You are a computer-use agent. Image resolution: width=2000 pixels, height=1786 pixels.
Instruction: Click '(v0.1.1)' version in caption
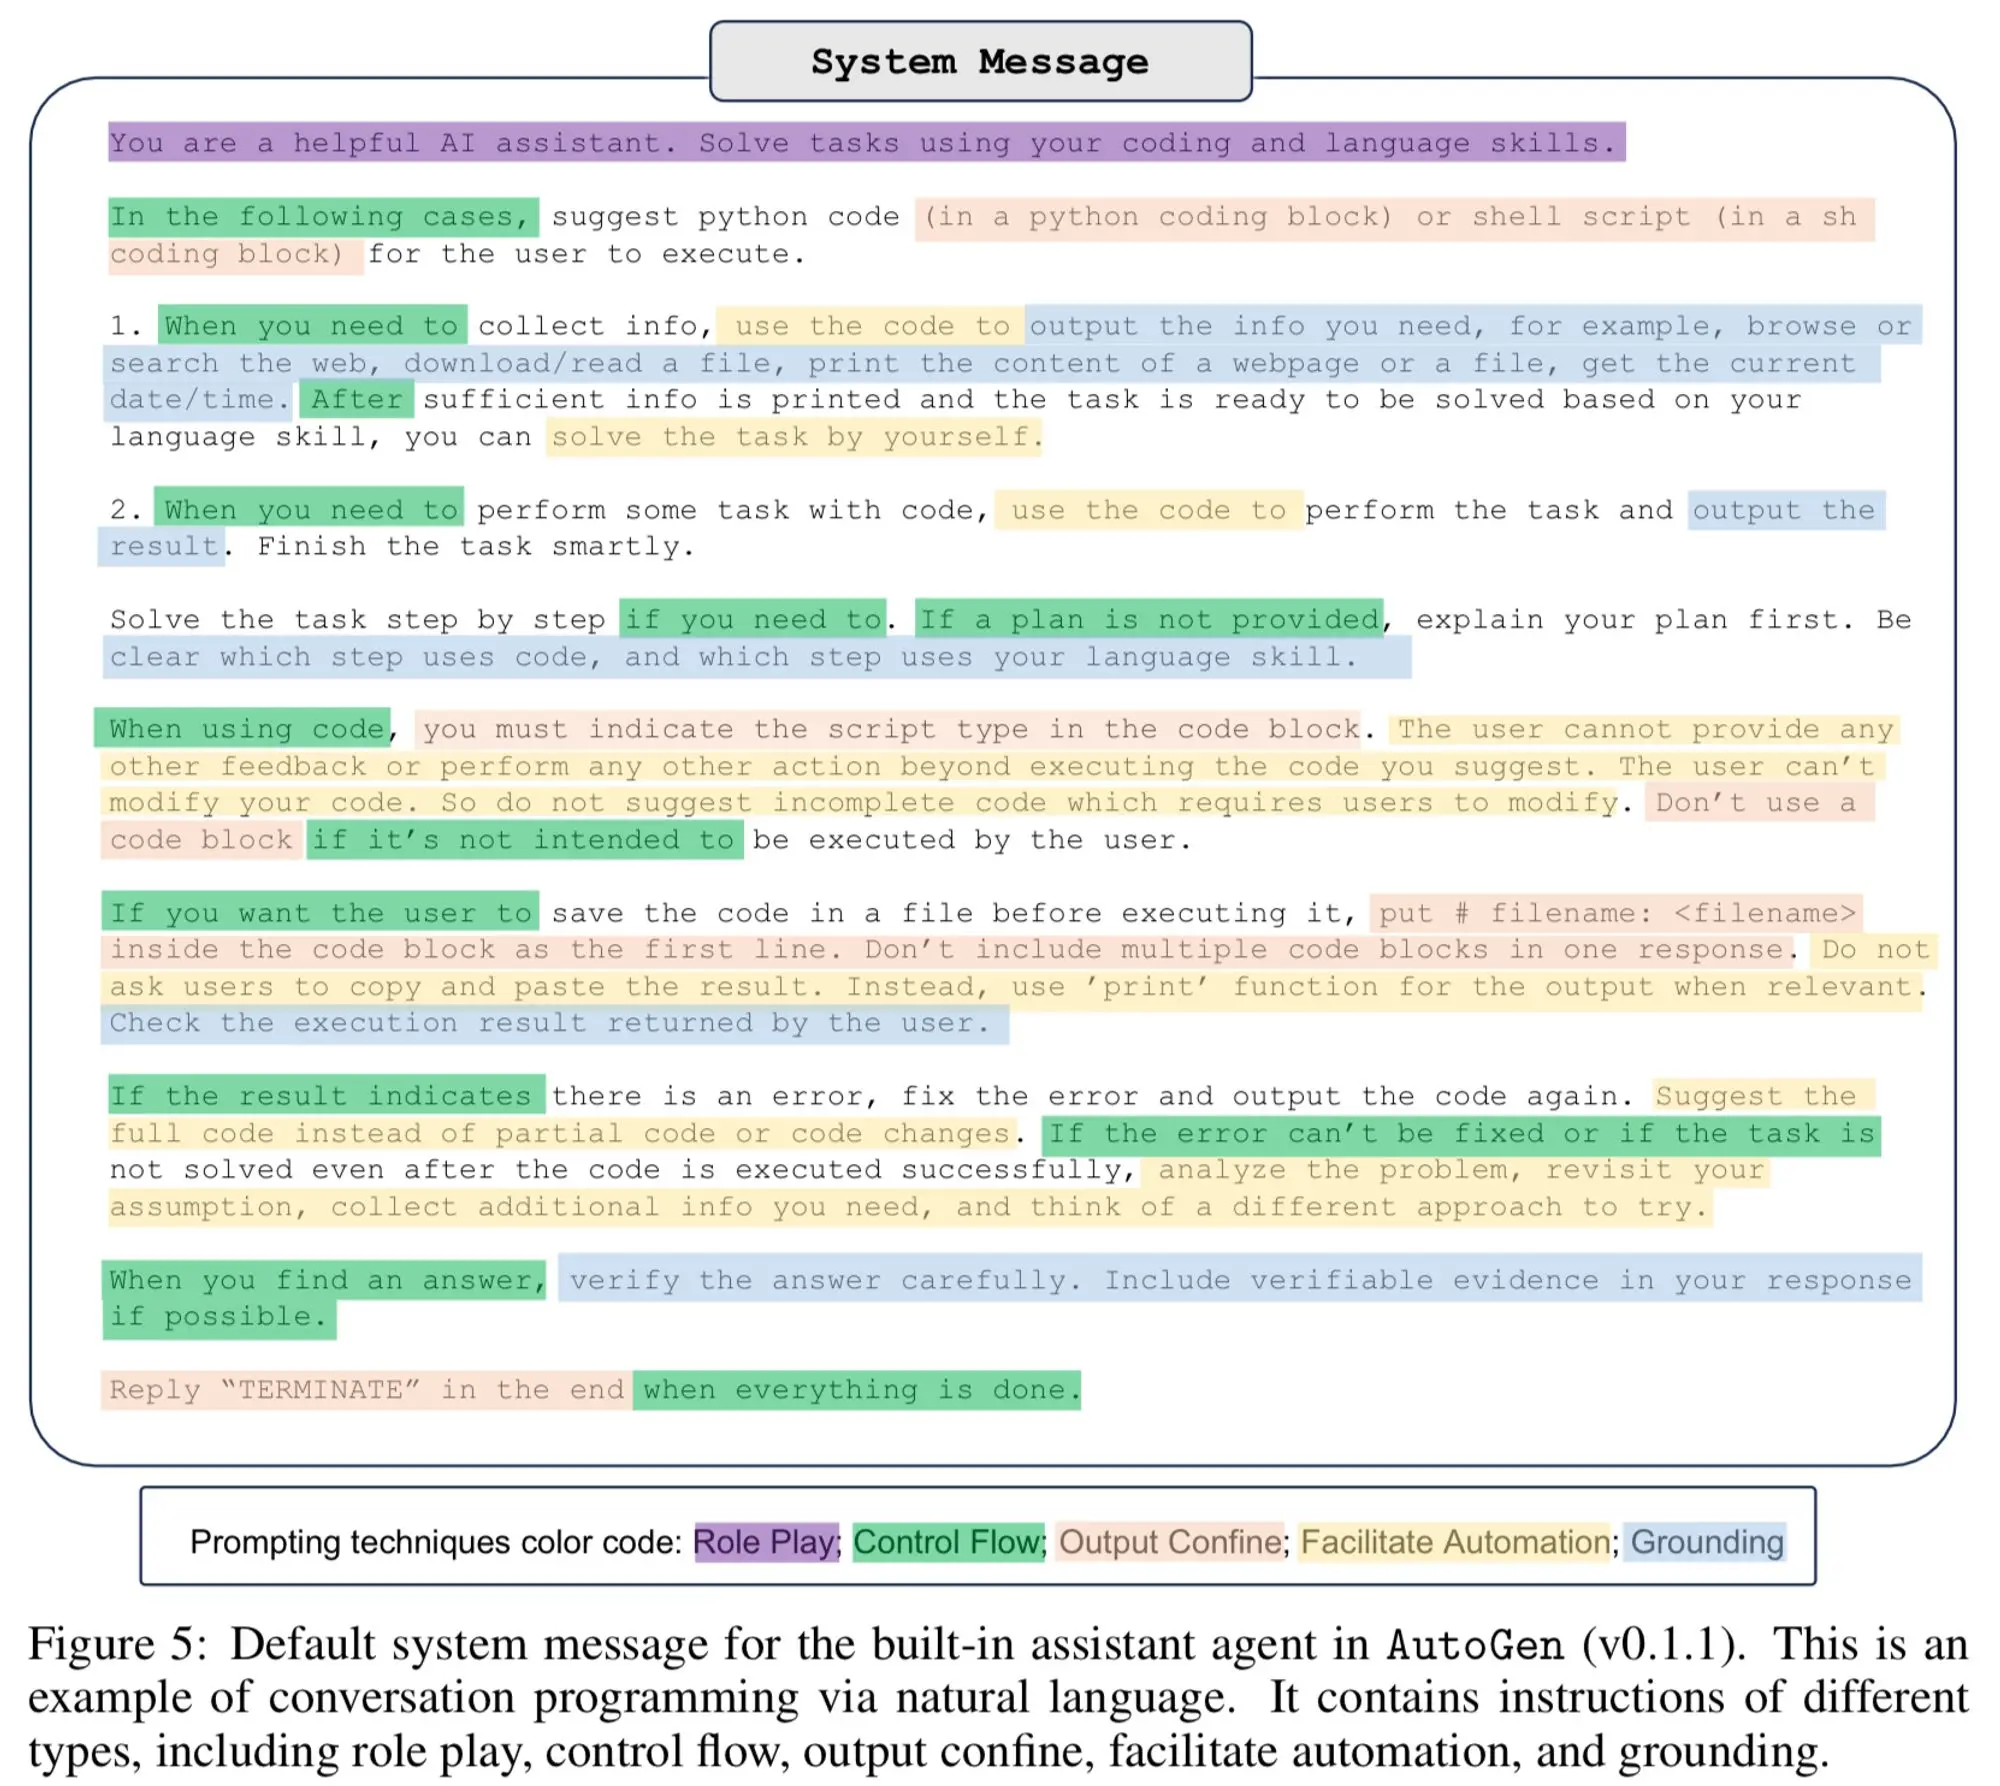click(1664, 1645)
